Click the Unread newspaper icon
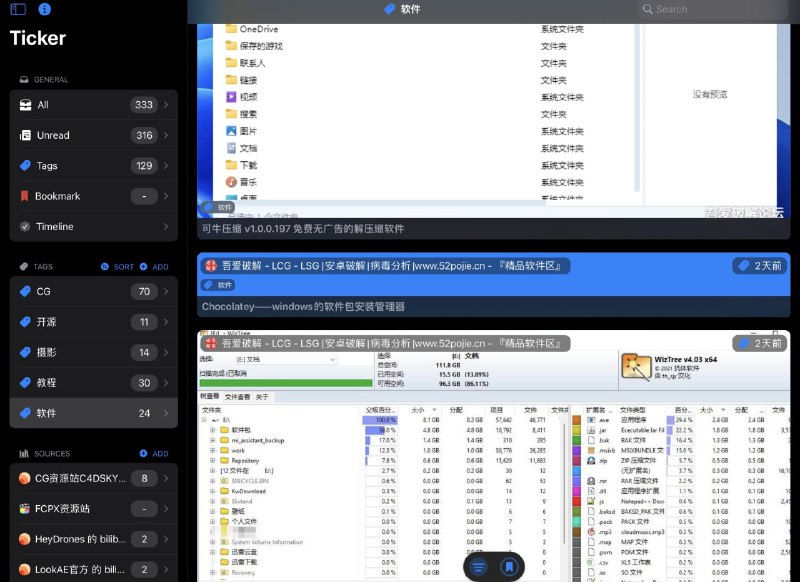The image size is (800, 582). [25, 135]
